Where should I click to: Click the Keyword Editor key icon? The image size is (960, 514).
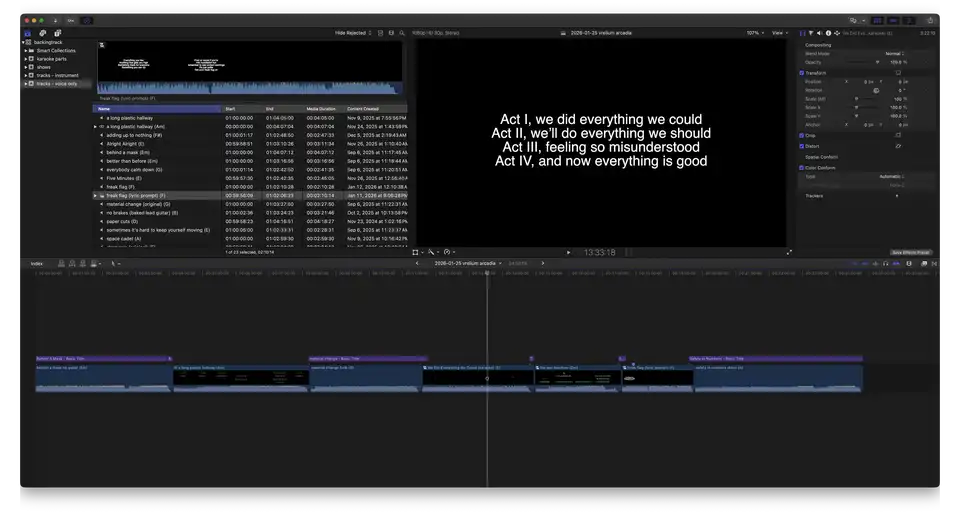71,20
